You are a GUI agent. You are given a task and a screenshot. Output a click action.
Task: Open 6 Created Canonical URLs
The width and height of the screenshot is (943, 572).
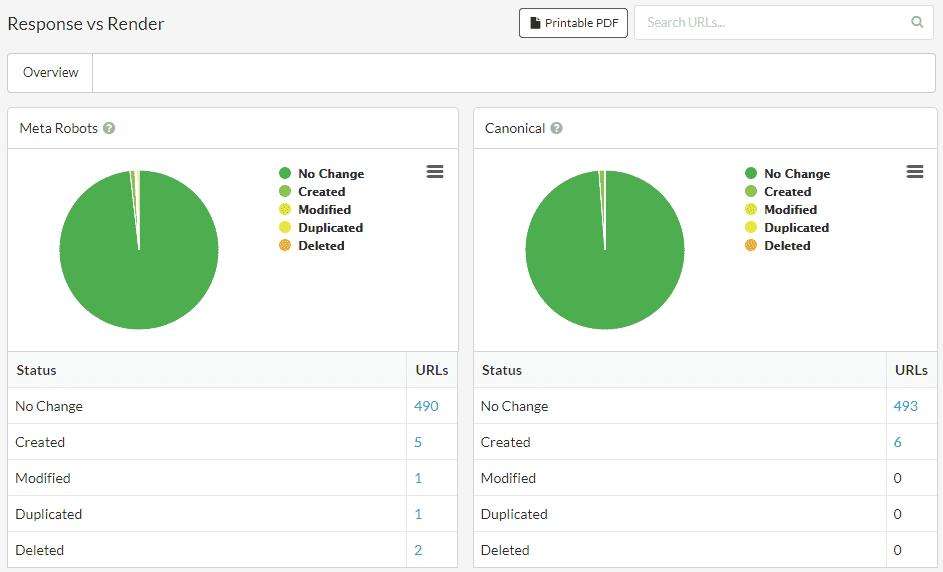pos(898,442)
